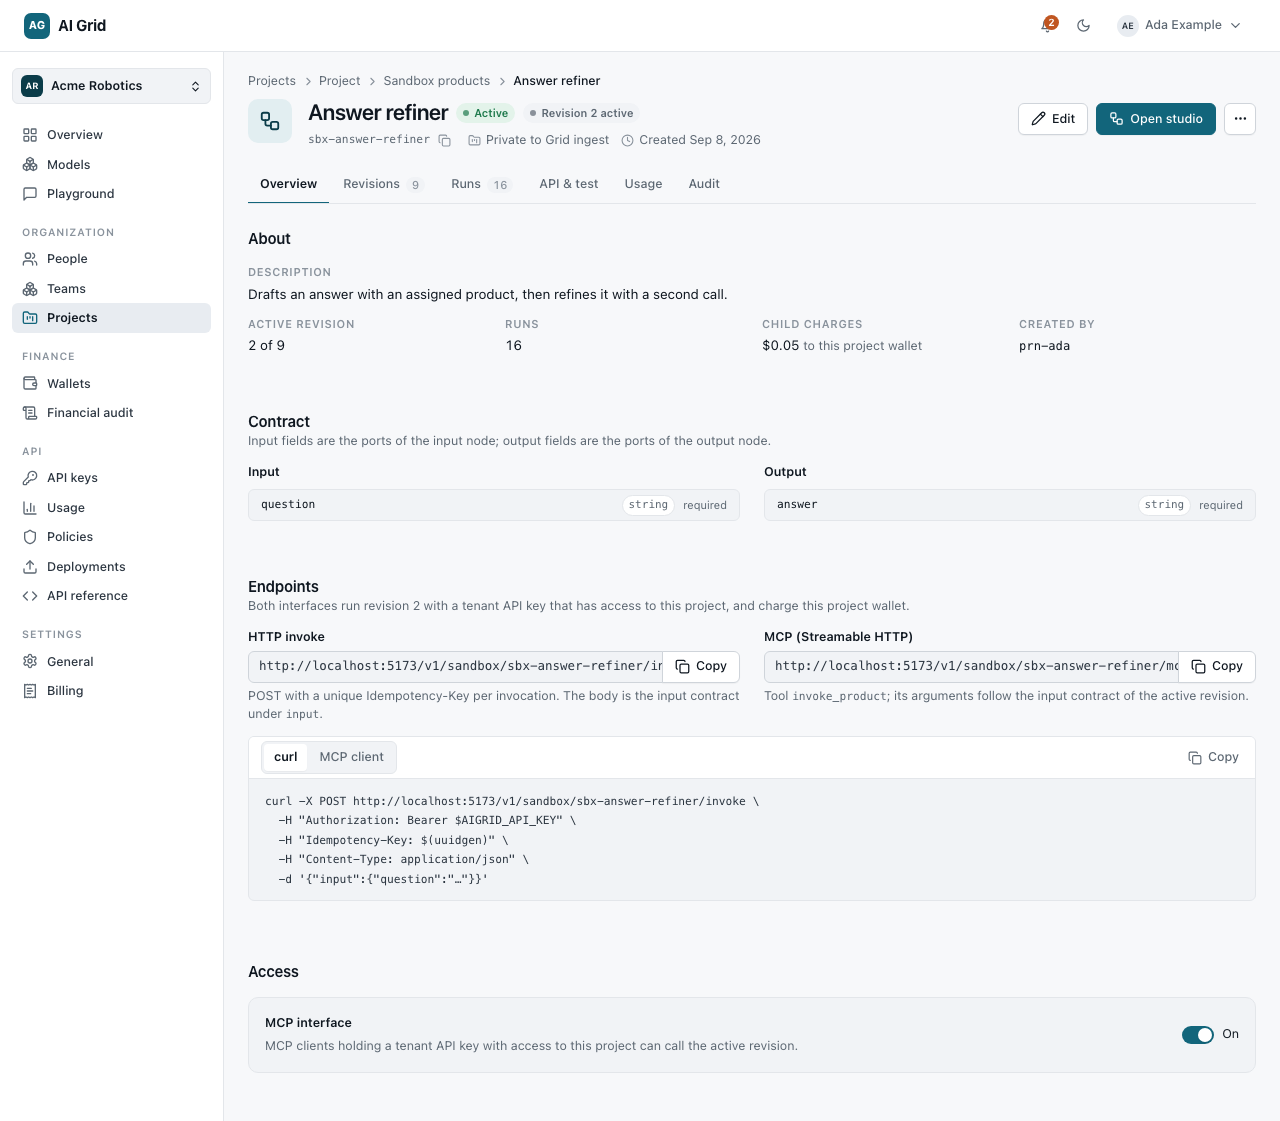Open the notifications bell icon

click(x=1048, y=25)
